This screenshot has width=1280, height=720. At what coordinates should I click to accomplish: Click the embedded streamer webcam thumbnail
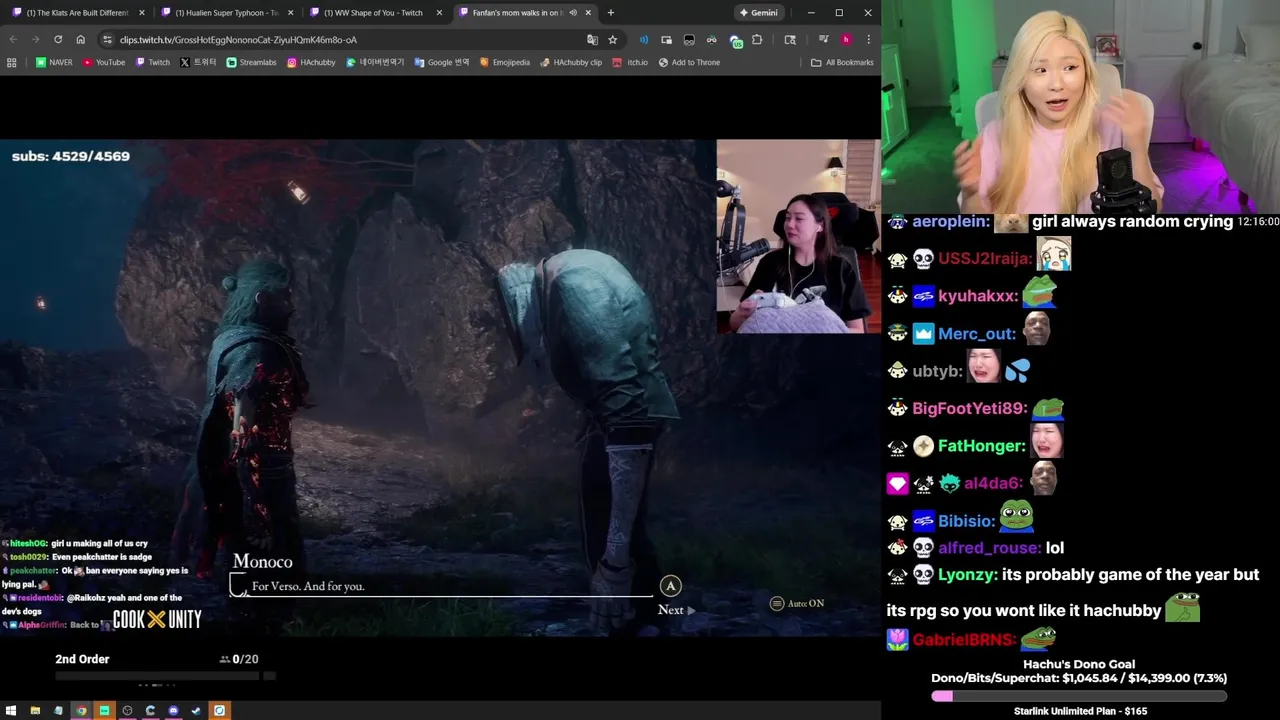[798, 236]
